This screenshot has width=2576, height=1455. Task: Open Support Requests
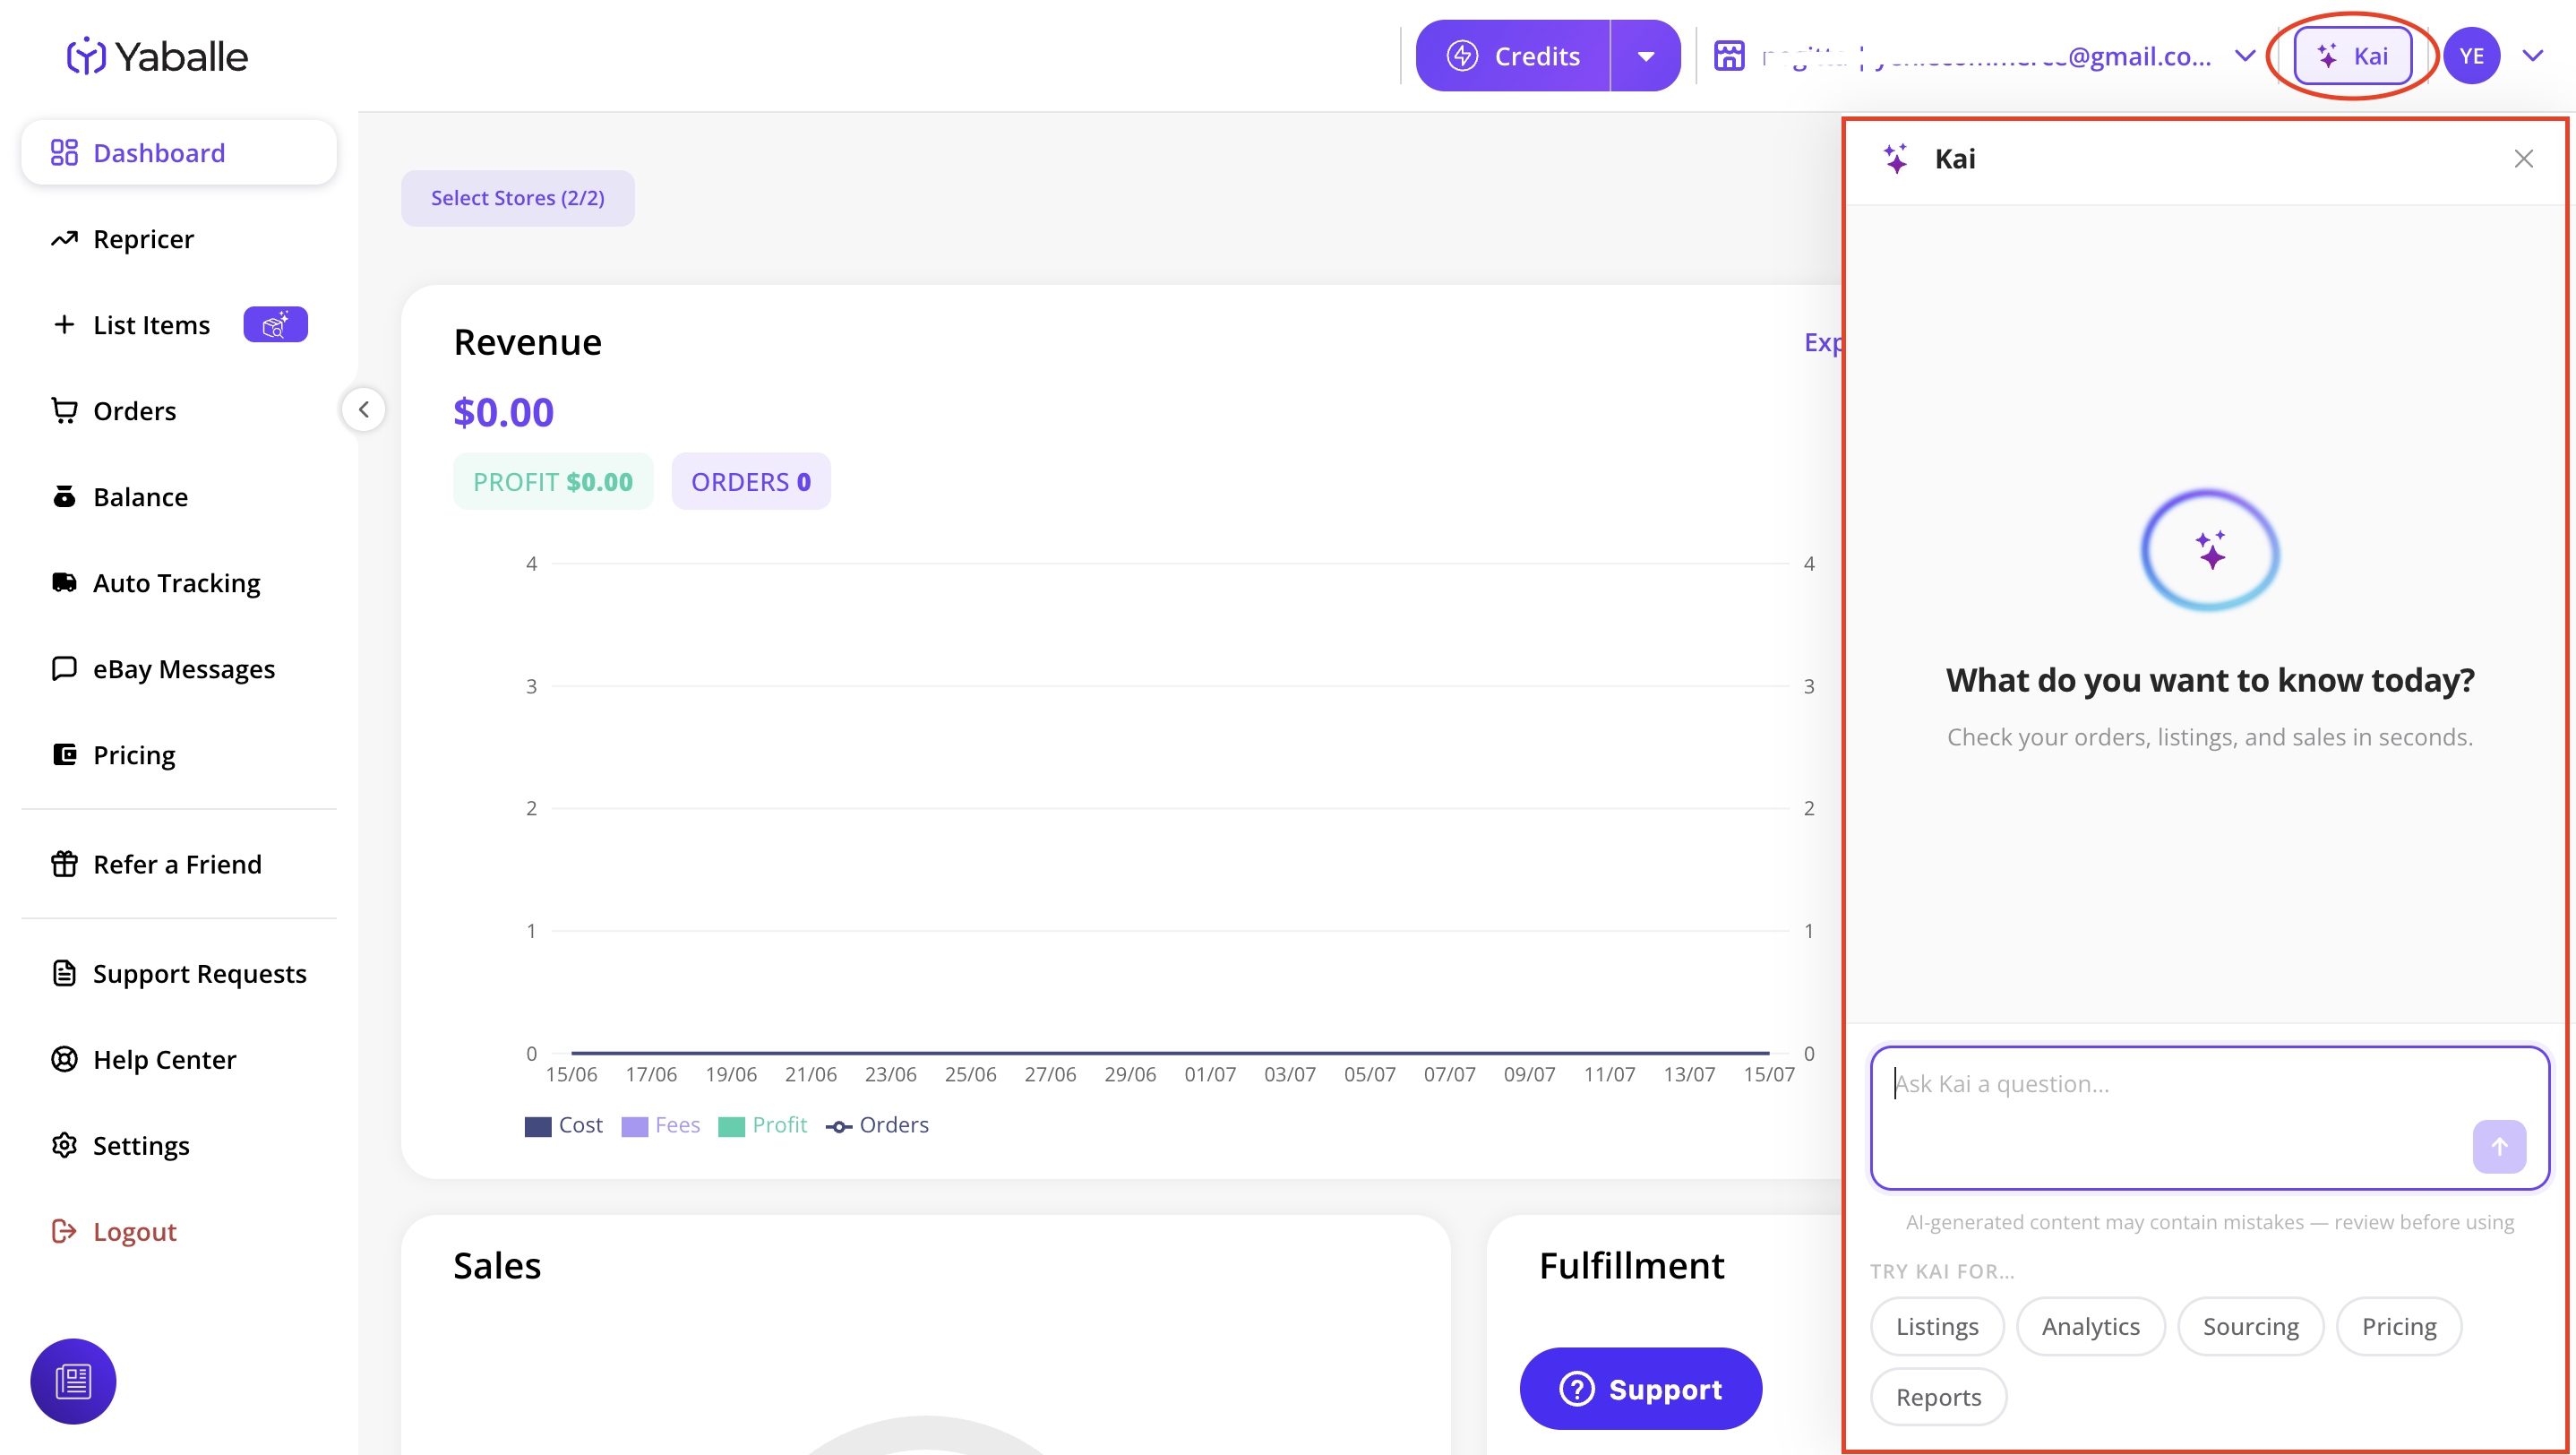point(199,974)
